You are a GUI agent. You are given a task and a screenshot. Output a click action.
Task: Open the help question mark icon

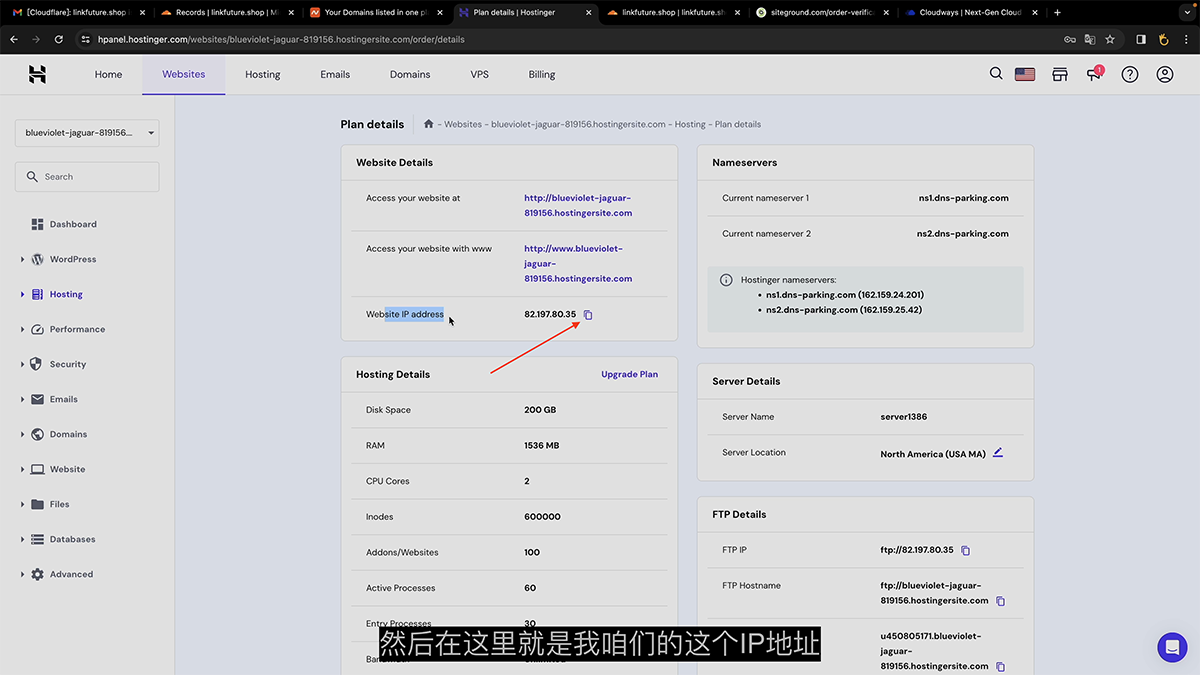pyautogui.click(x=1130, y=74)
